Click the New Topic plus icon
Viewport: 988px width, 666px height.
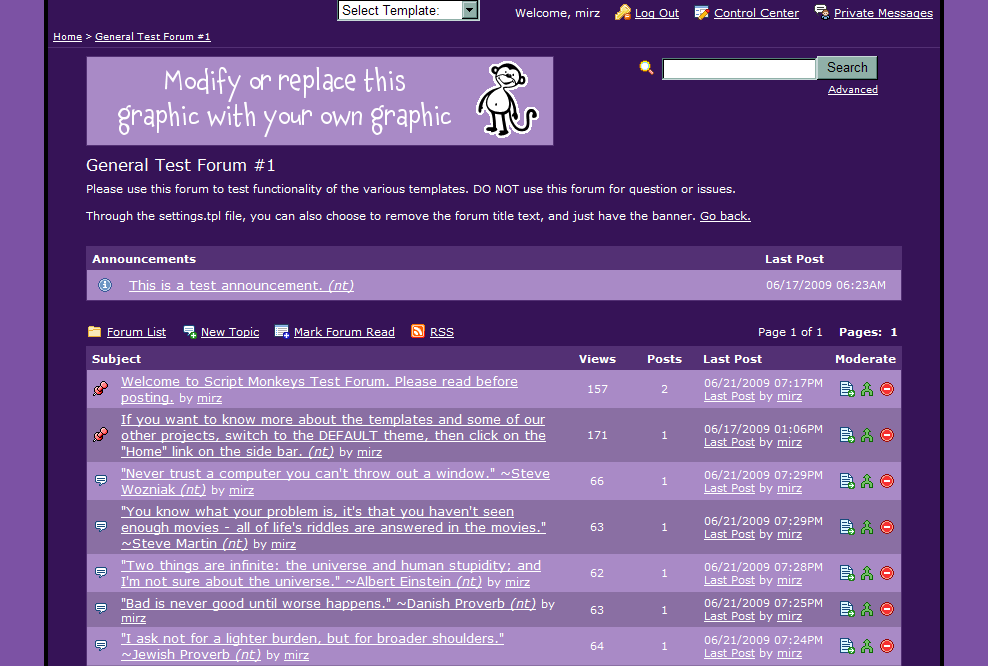(190, 332)
